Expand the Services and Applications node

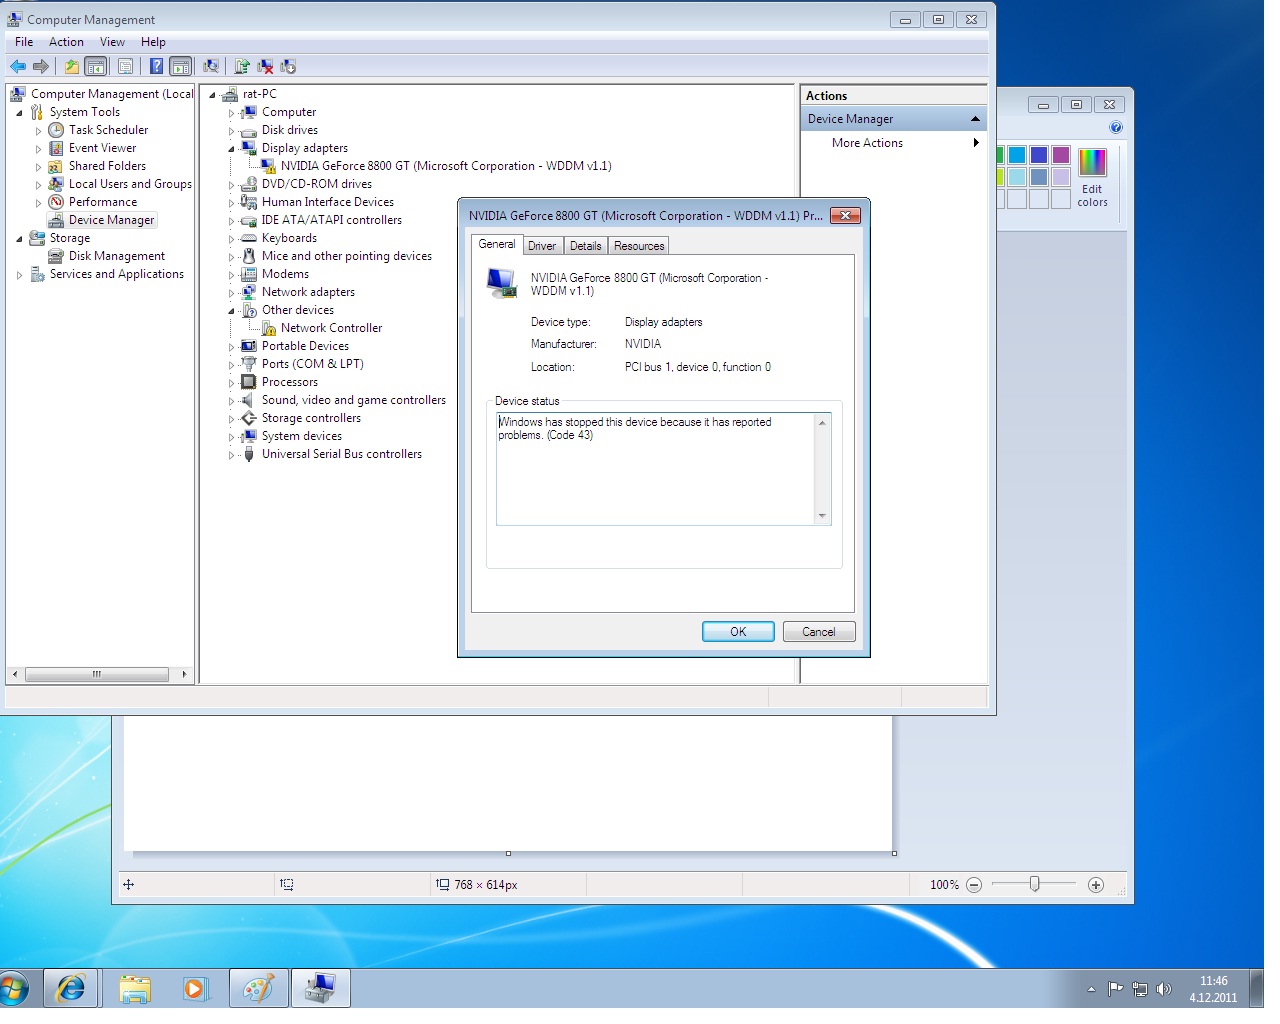pyautogui.click(x=19, y=275)
